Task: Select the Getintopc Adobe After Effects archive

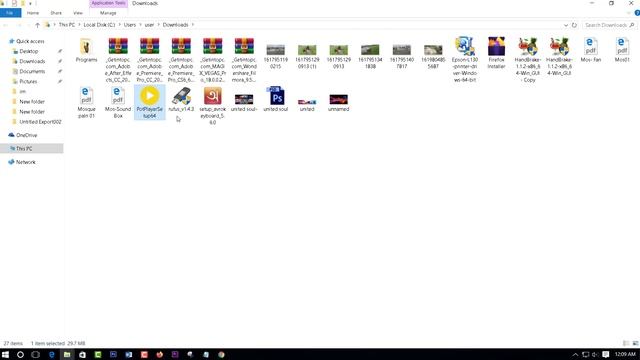Action: (x=118, y=60)
